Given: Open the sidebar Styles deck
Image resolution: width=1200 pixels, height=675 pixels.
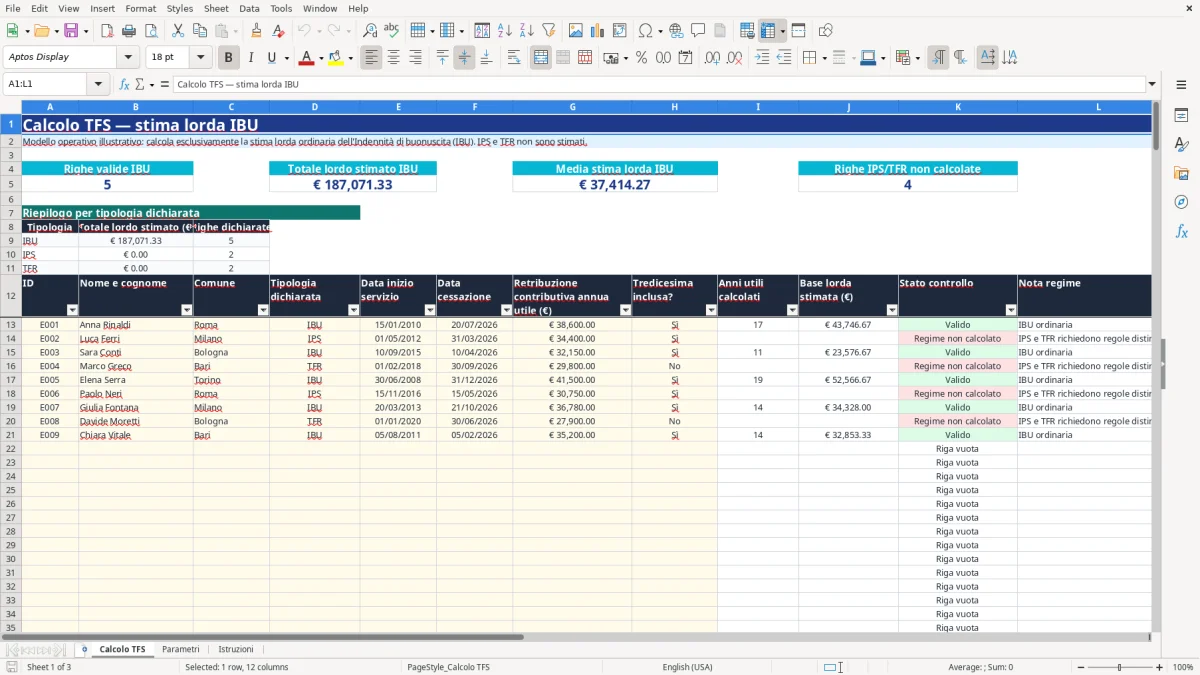Looking at the screenshot, I should coord(1181,145).
